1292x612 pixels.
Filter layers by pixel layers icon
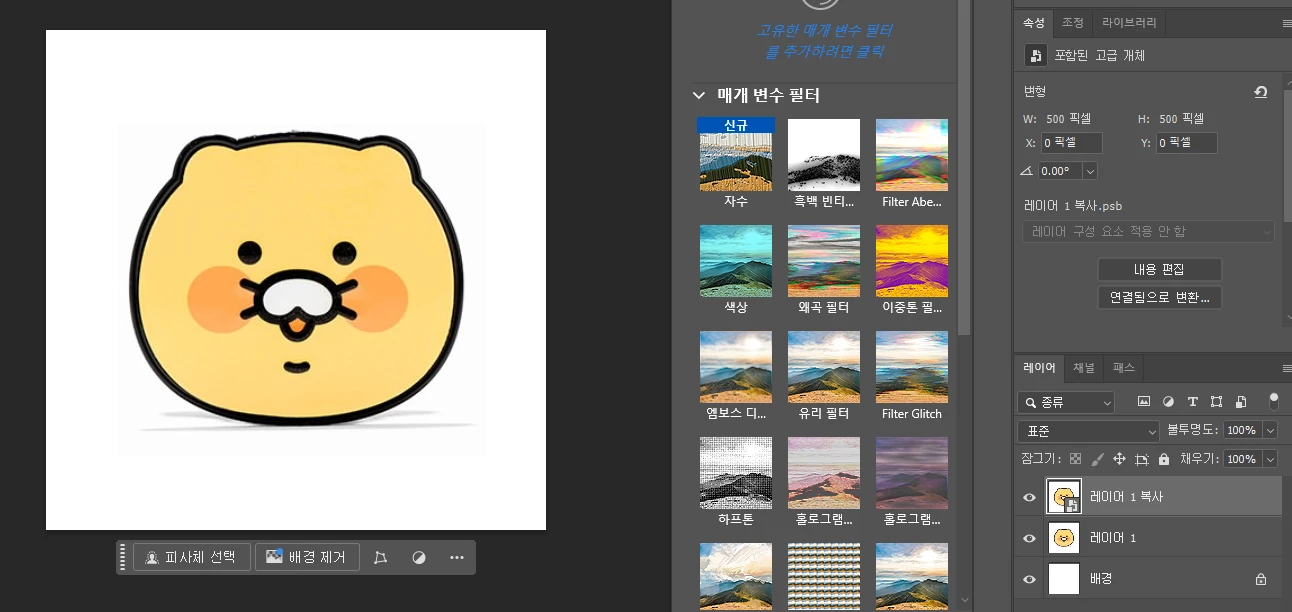pyautogui.click(x=1144, y=402)
